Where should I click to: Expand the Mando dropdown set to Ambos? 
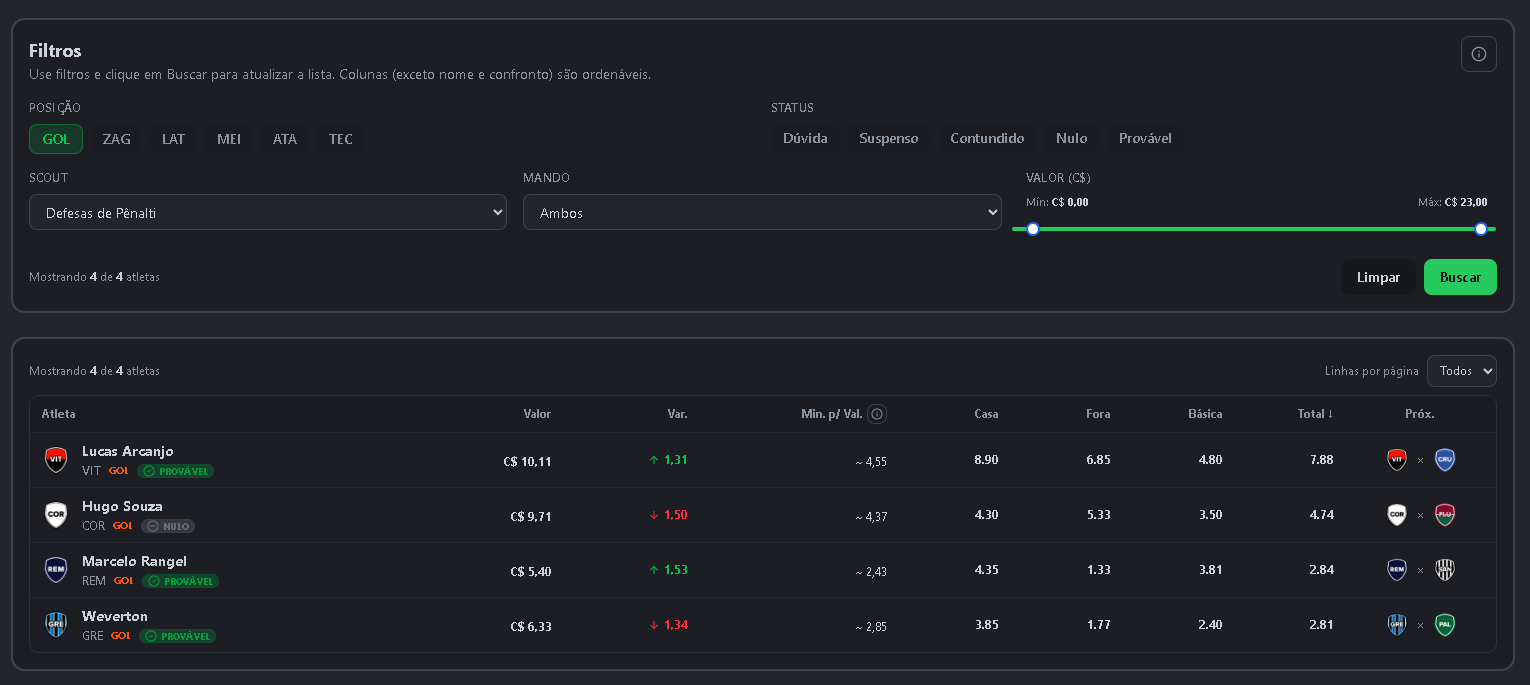point(761,213)
